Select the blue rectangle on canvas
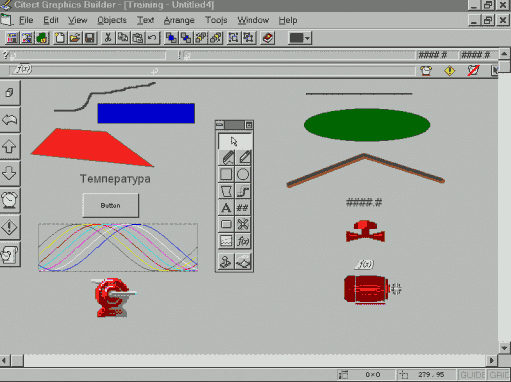Image resolution: width=511 pixels, height=382 pixels. [x=146, y=113]
